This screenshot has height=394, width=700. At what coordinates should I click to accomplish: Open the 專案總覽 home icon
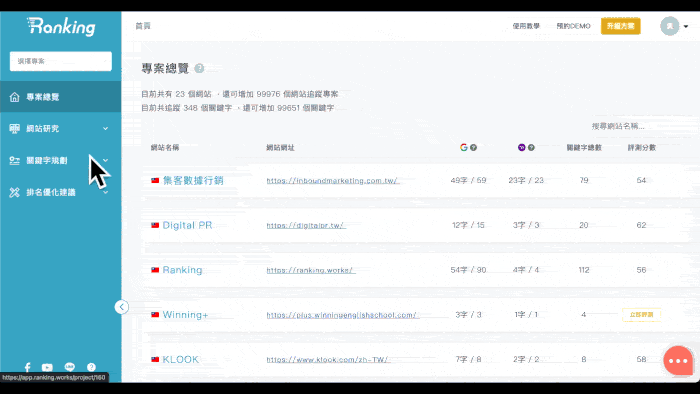tap(15, 97)
